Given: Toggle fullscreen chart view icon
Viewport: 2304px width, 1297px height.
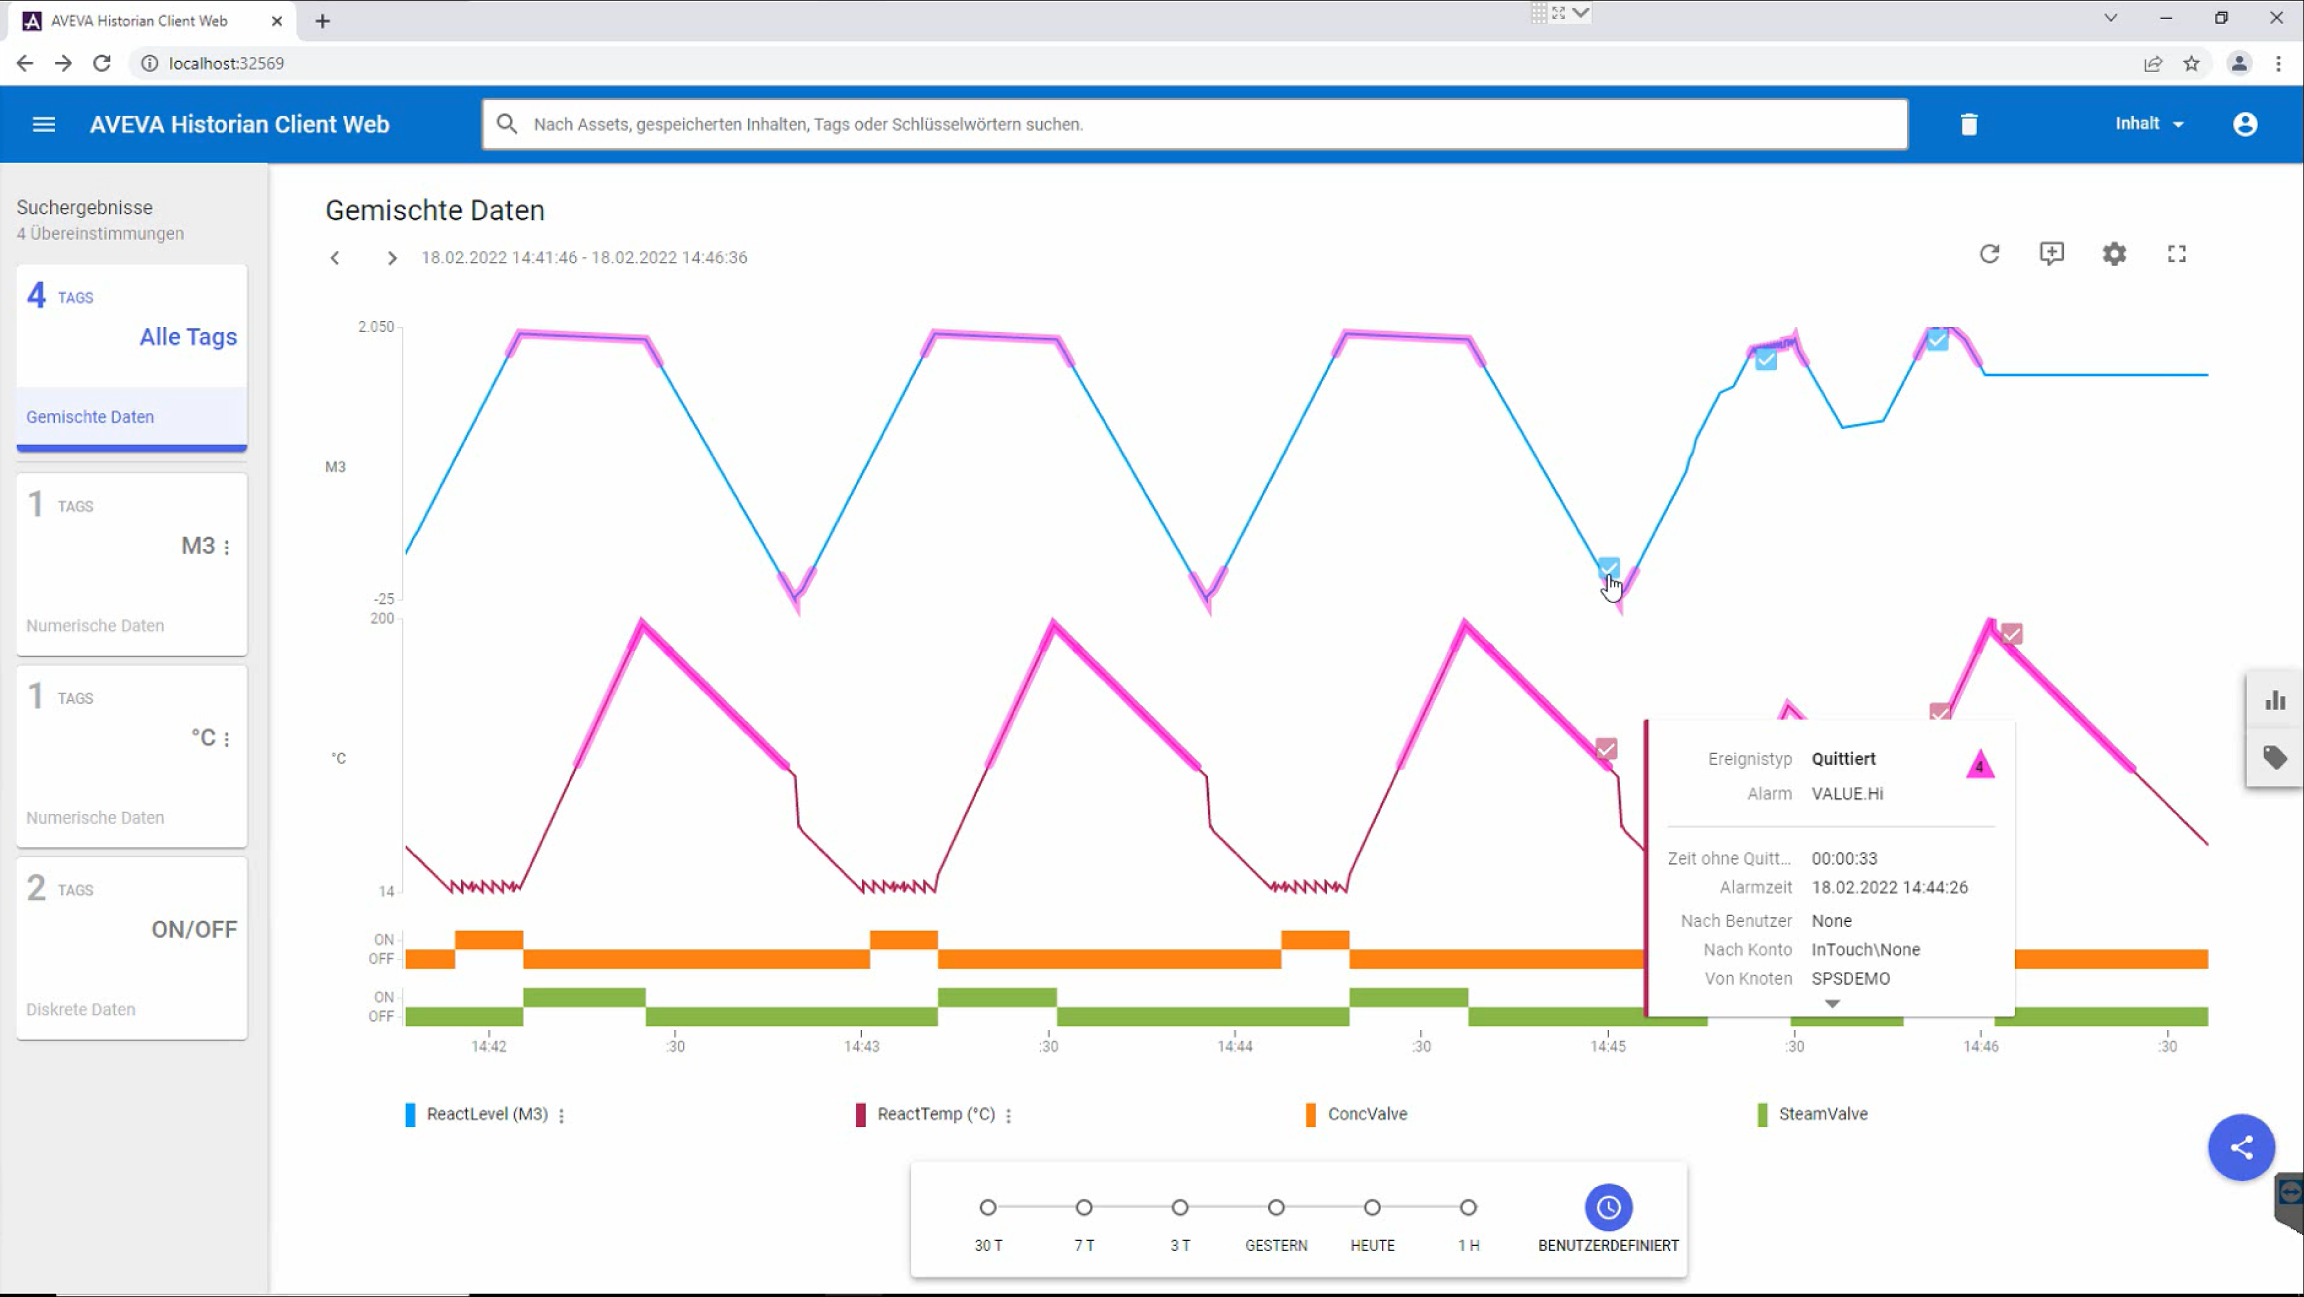Looking at the screenshot, I should [2177, 254].
